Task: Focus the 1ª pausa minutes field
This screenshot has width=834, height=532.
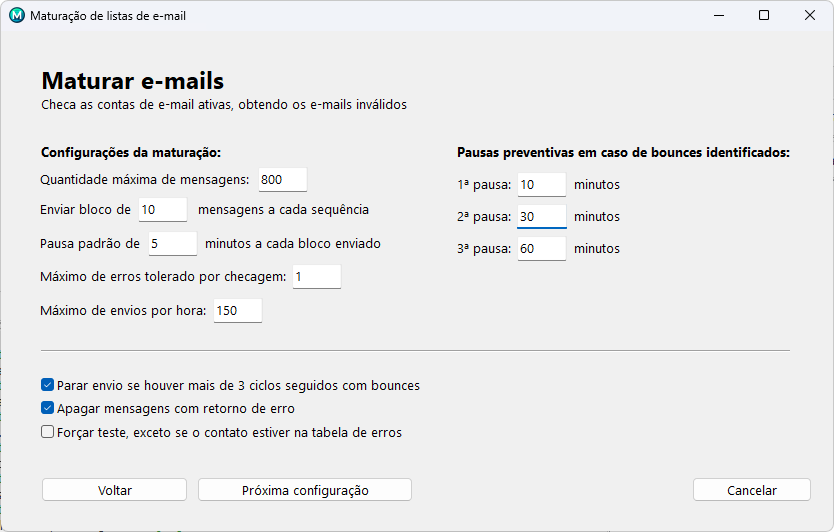Action: coord(541,185)
